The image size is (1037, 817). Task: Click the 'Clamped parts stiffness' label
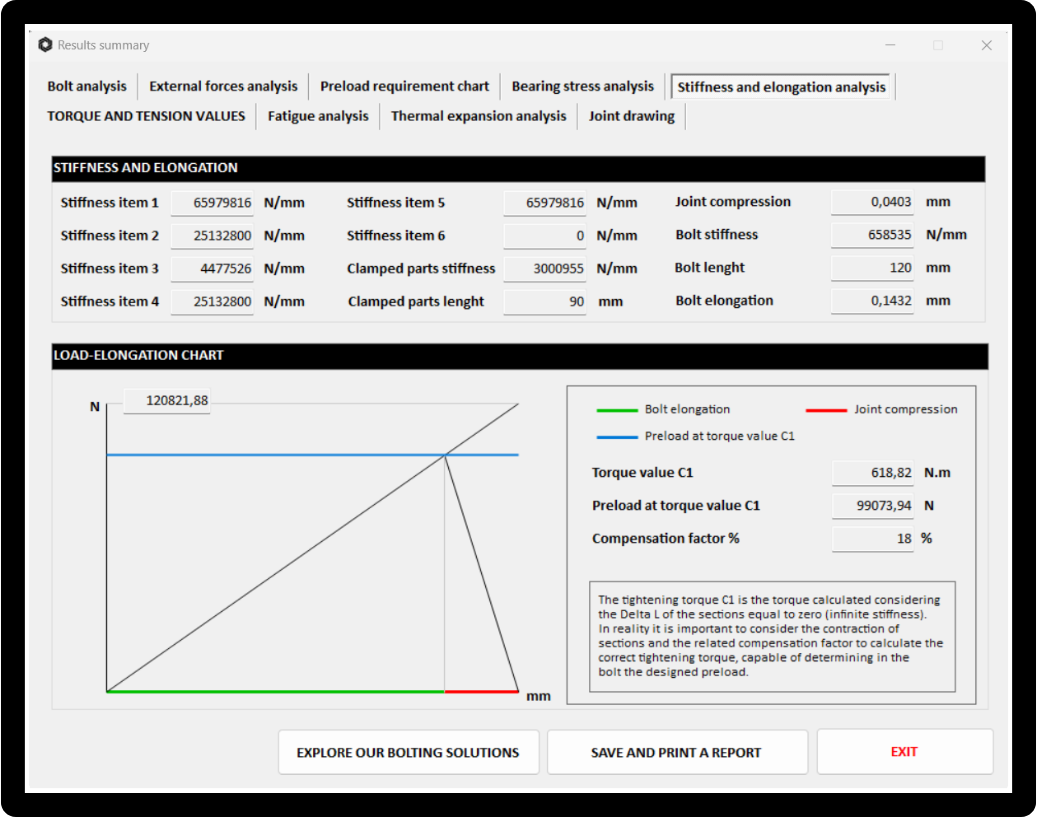click(421, 269)
